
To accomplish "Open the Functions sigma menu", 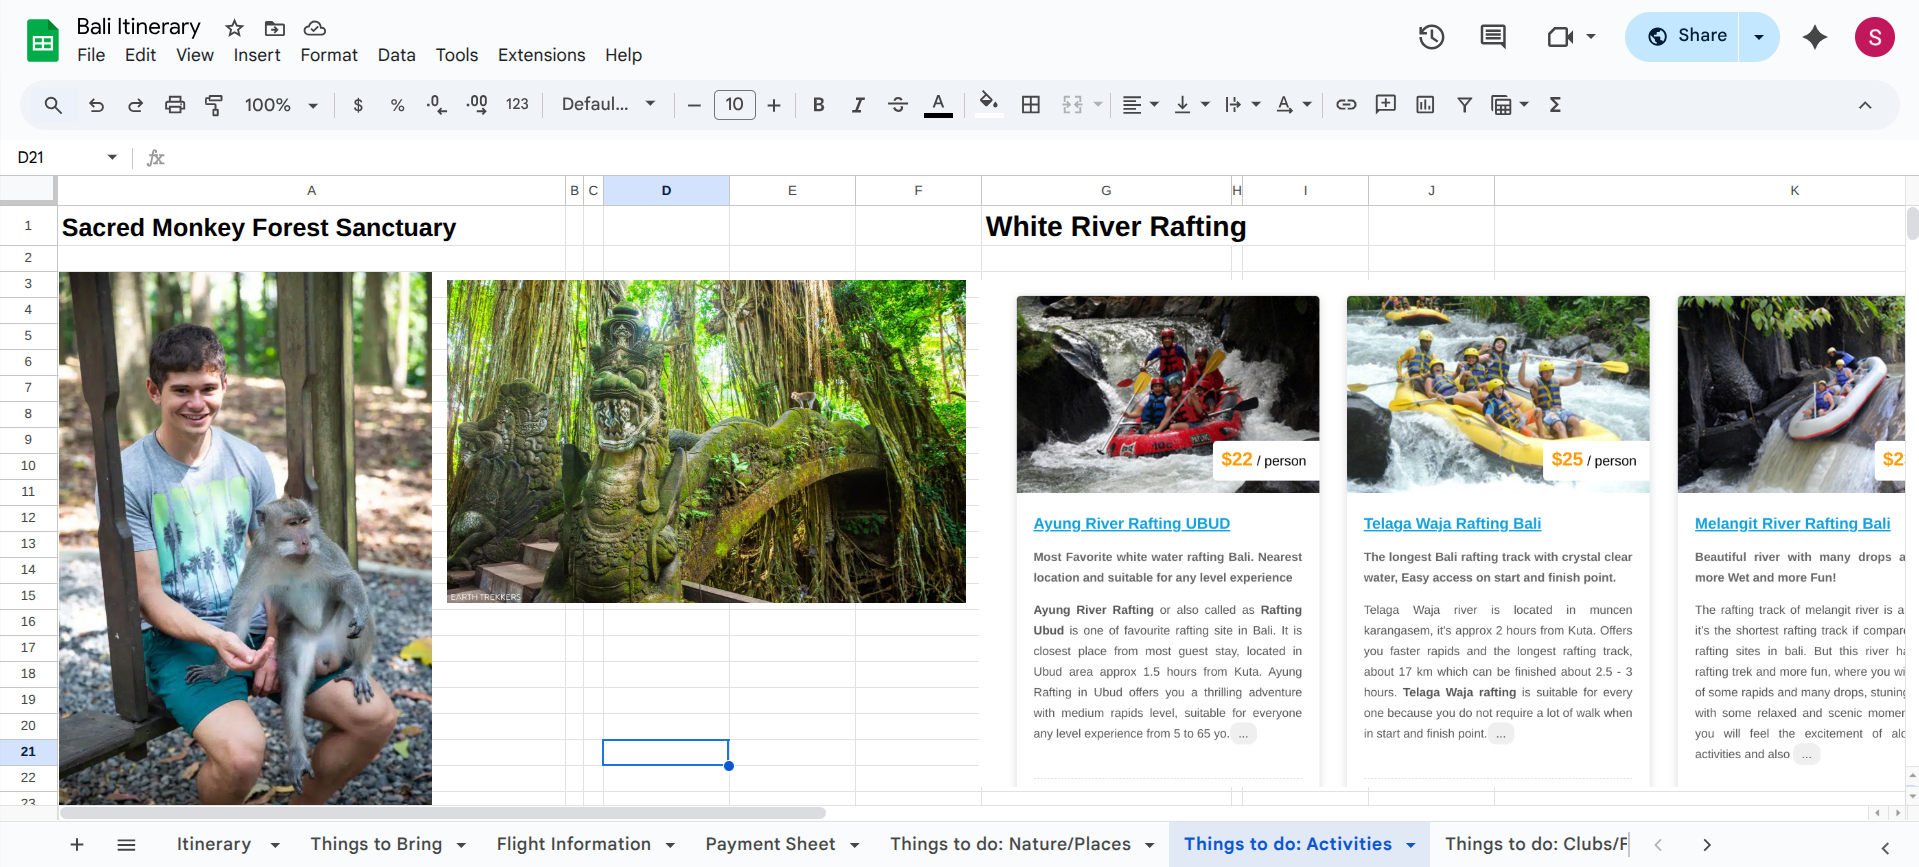I will pyautogui.click(x=1555, y=105).
